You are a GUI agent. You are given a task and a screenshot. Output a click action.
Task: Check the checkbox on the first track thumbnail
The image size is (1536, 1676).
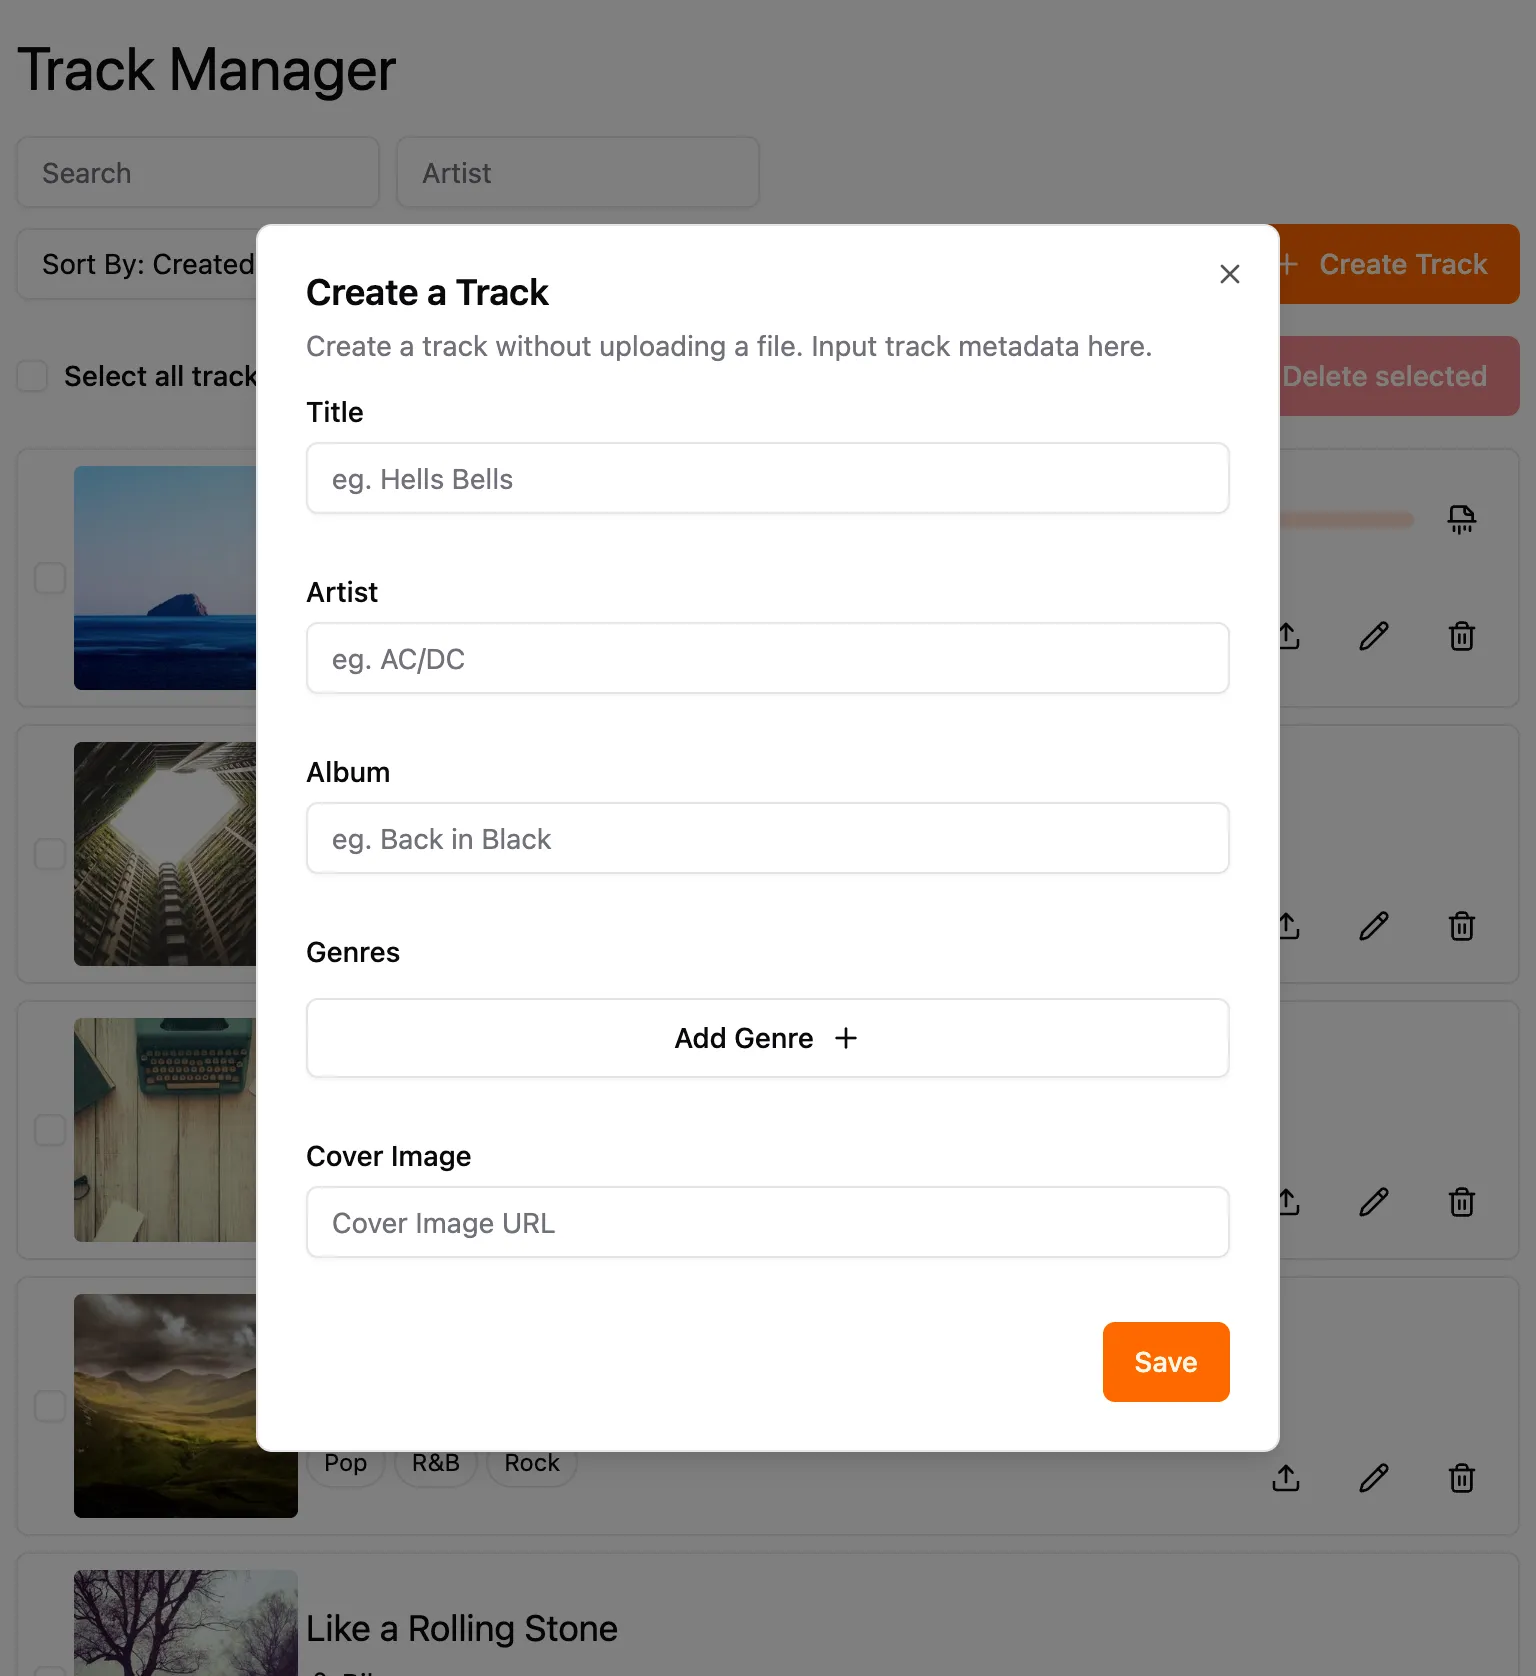tap(49, 577)
